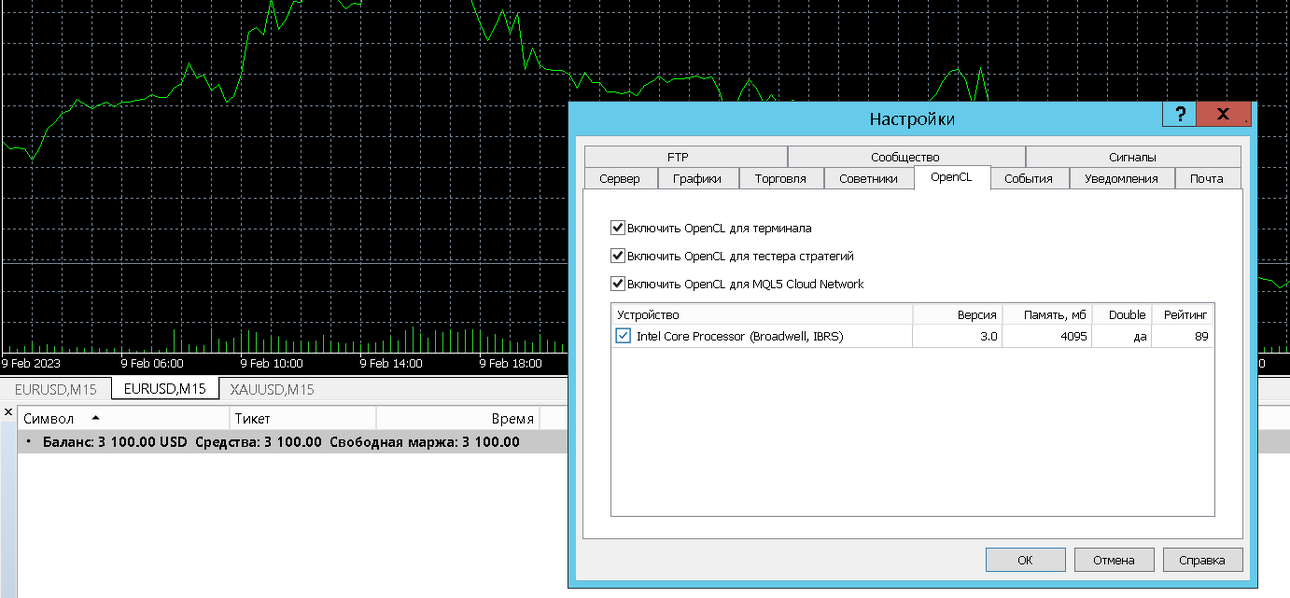This screenshot has width=1290, height=598.
Task: Click the Устройство column header
Action: (762, 315)
